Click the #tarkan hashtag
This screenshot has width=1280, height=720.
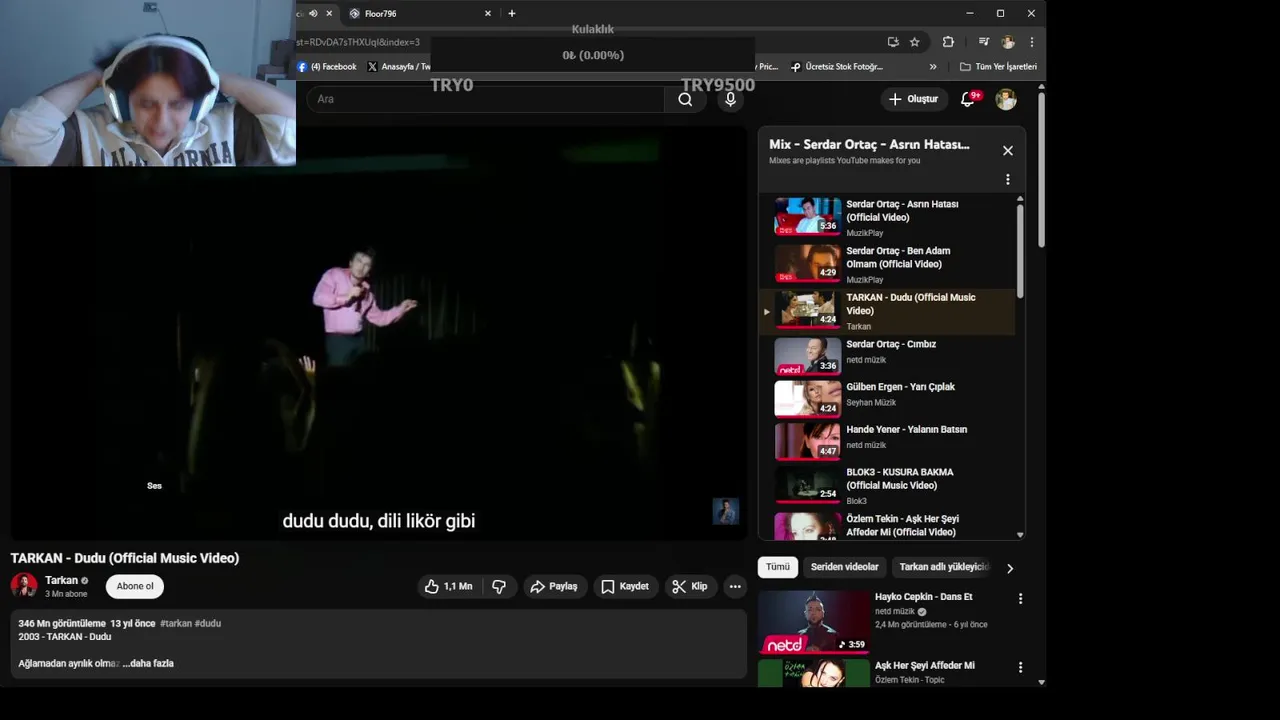coord(175,623)
